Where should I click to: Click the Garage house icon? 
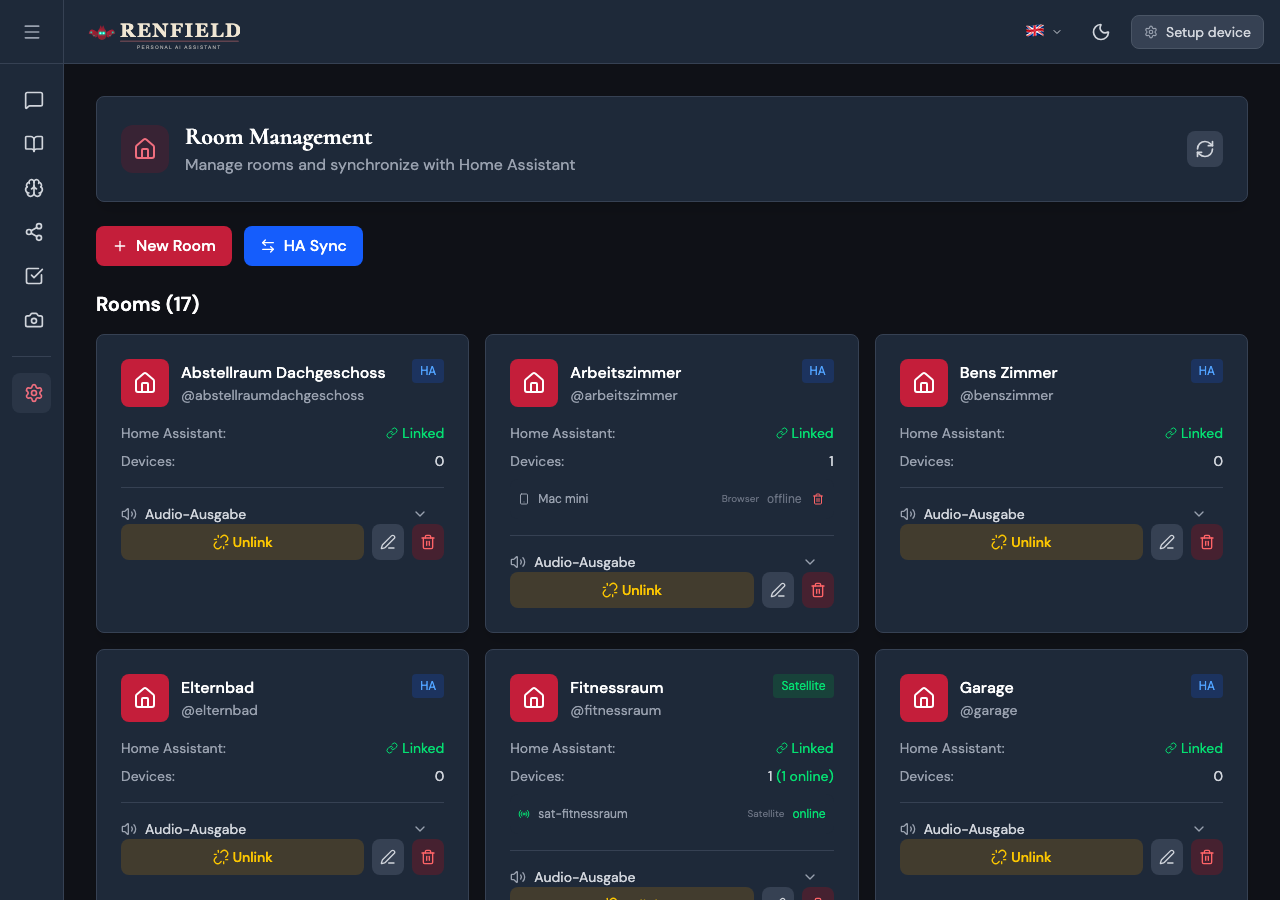[924, 698]
